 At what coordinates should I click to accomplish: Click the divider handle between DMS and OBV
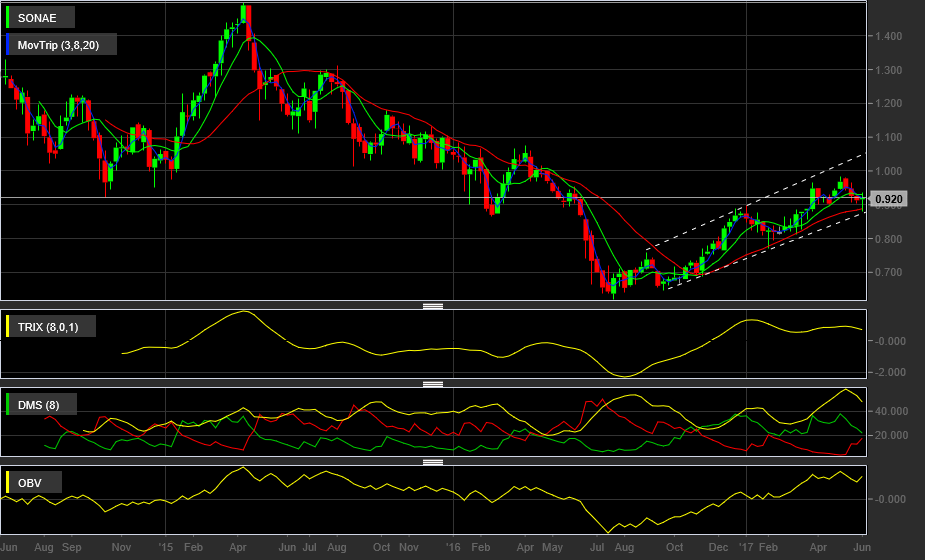pos(433,462)
